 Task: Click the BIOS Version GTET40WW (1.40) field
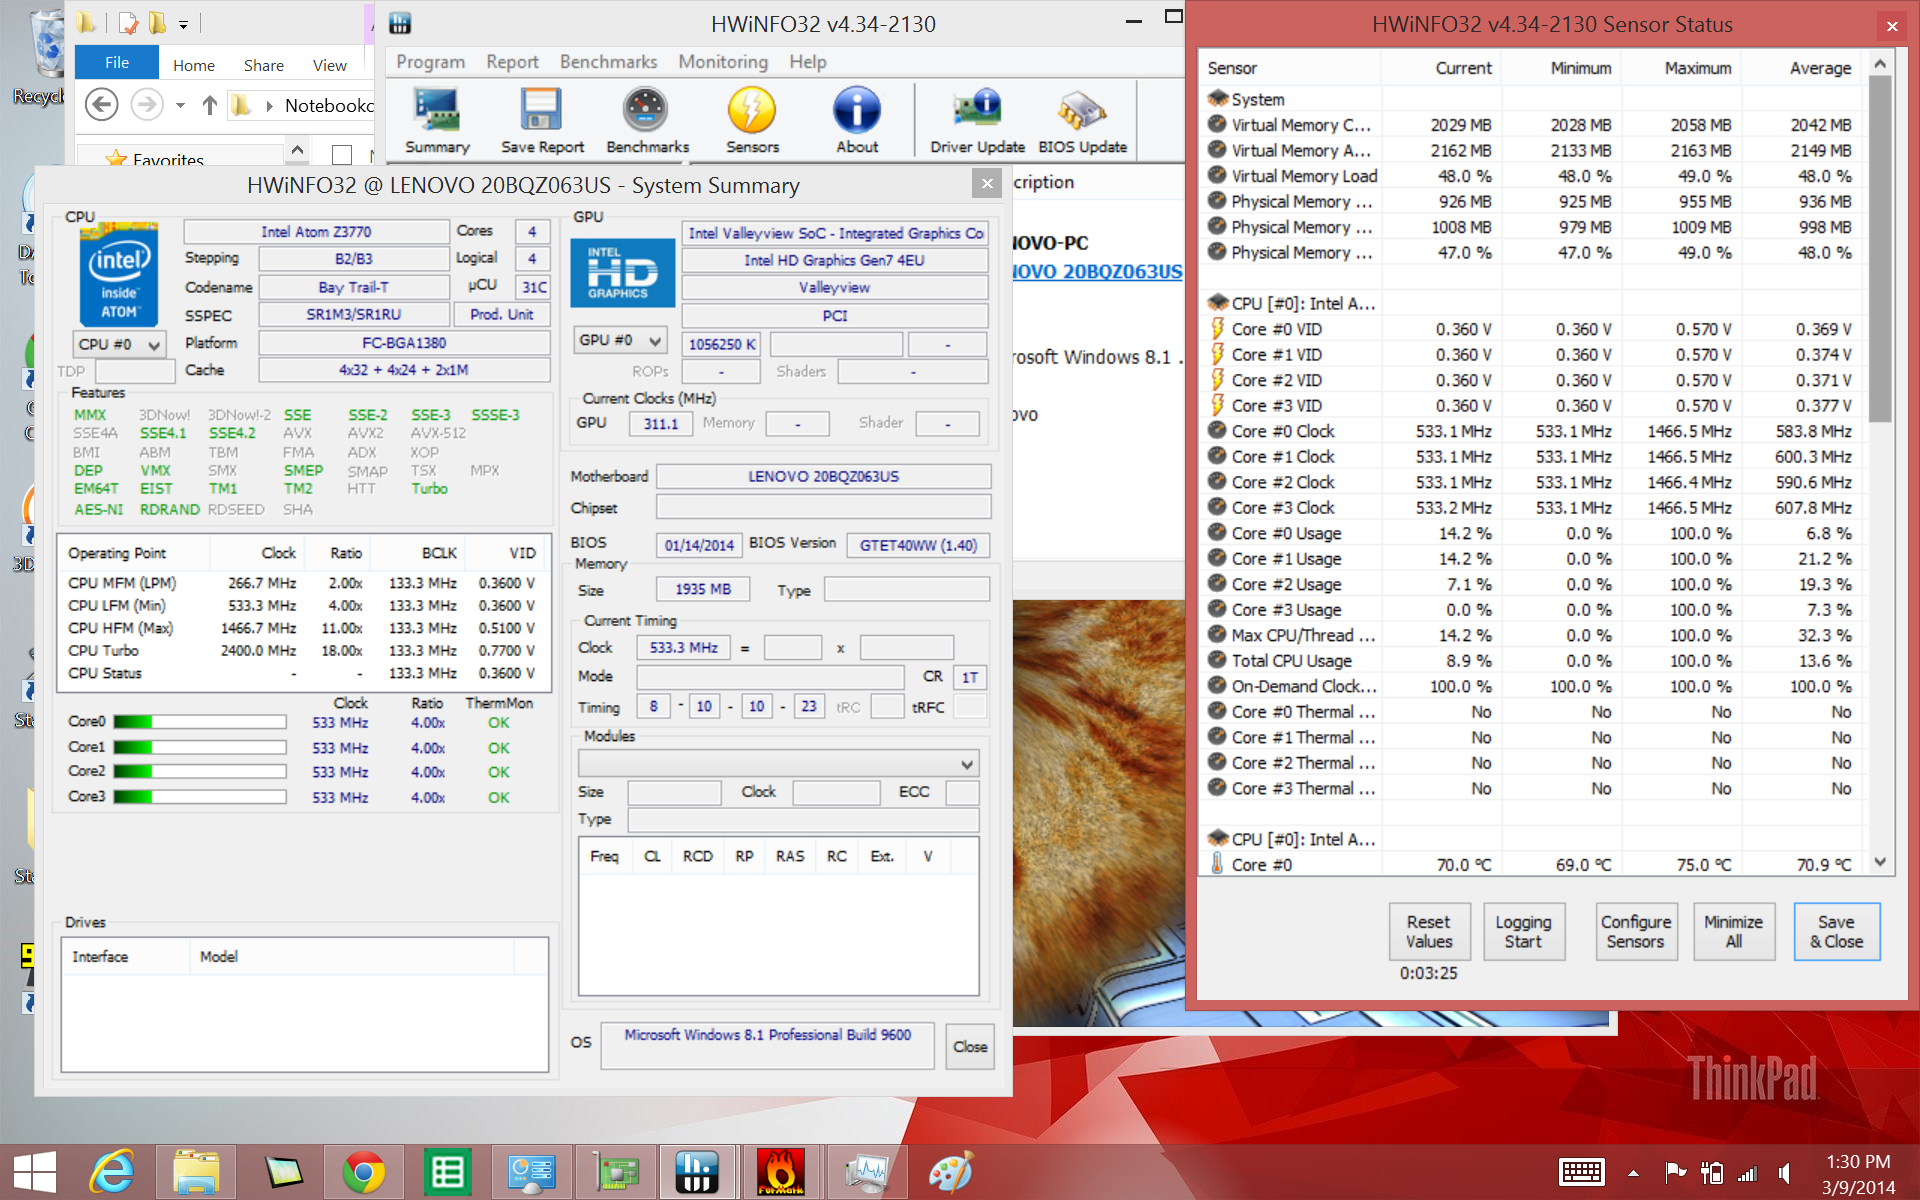(x=918, y=545)
